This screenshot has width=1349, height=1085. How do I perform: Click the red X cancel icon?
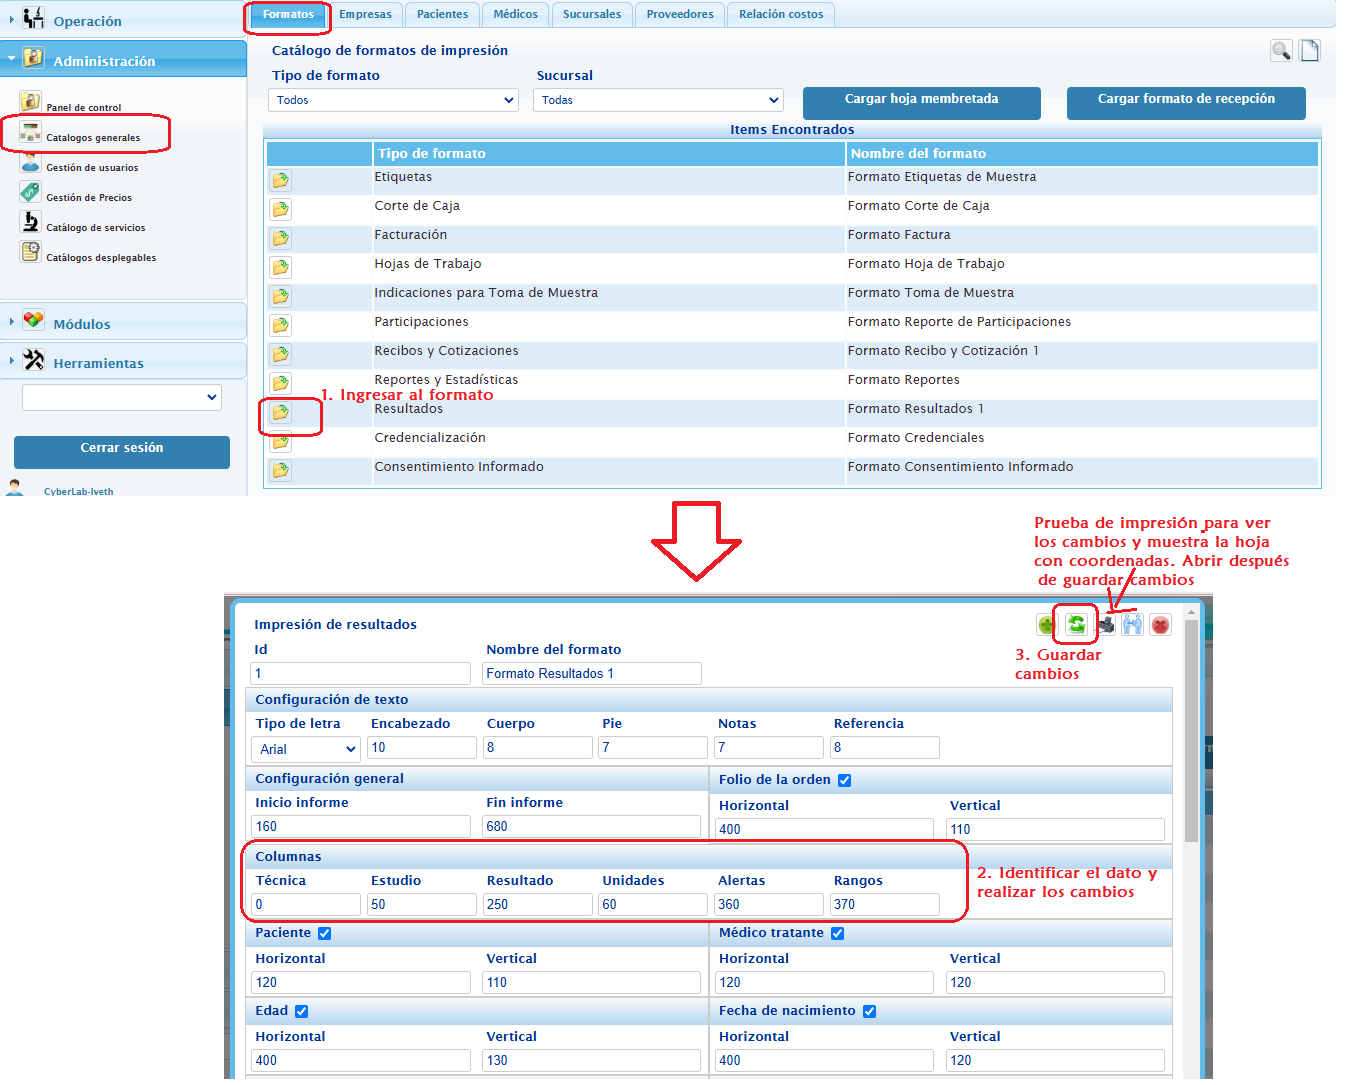[1160, 625]
